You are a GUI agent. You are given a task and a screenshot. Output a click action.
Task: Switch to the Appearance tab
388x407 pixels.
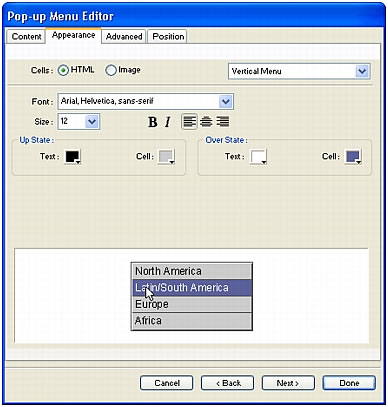point(73,35)
